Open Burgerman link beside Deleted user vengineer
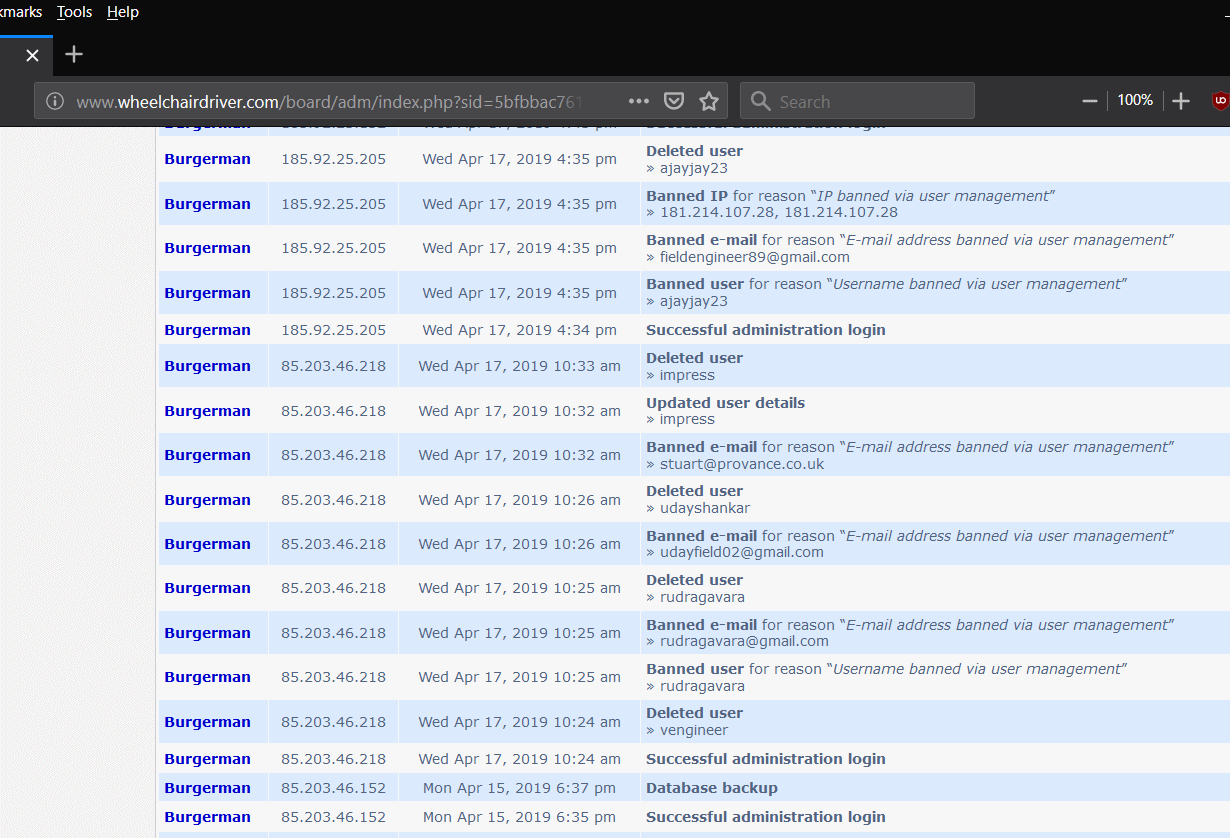 pos(207,722)
